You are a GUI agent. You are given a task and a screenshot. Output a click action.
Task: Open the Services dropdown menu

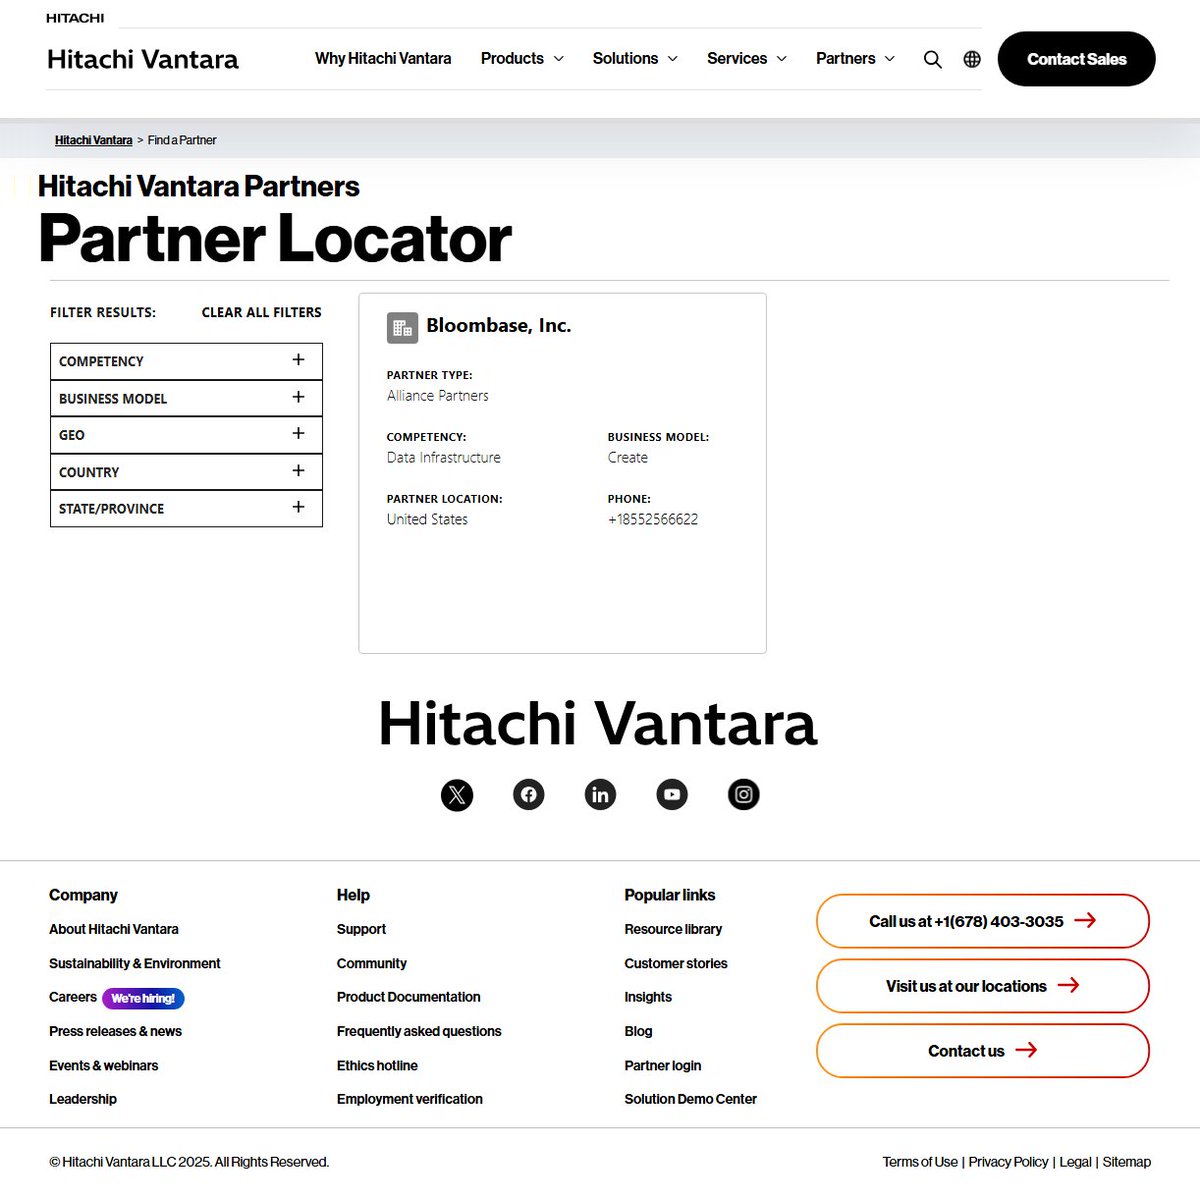[x=747, y=59]
